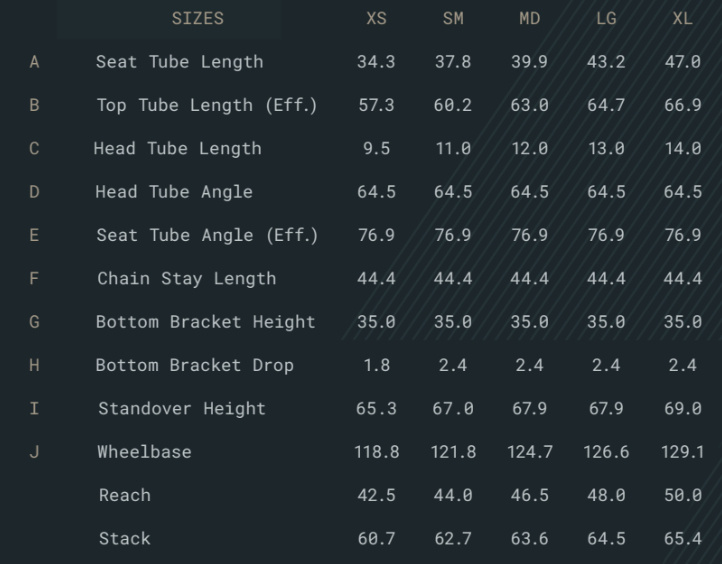Select the XL size column header
Image resolution: width=722 pixels, height=564 pixels.
(x=682, y=18)
